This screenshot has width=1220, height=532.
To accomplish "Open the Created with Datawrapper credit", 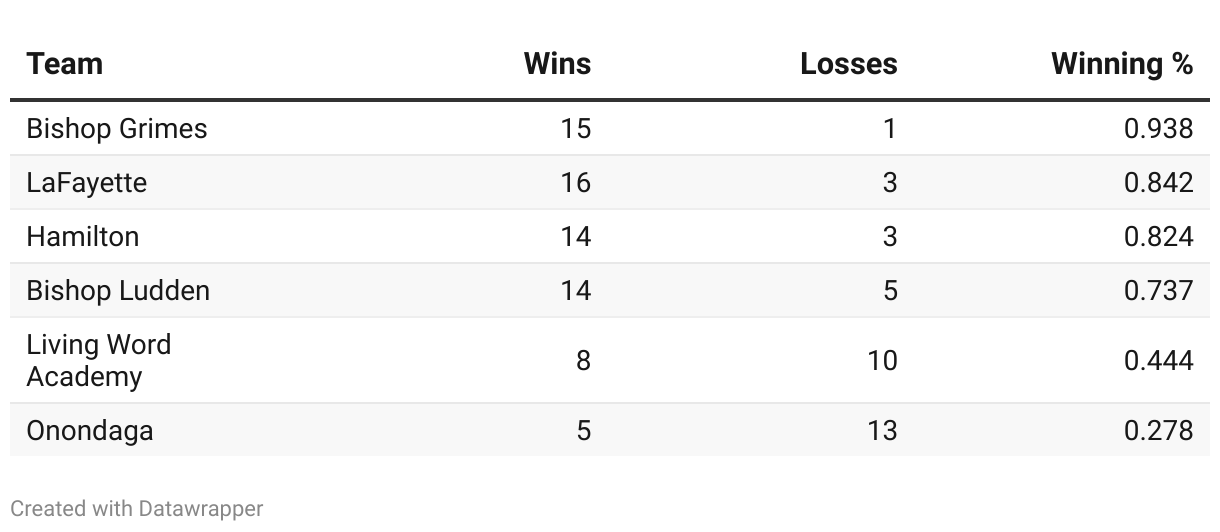I will [x=137, y=509].
